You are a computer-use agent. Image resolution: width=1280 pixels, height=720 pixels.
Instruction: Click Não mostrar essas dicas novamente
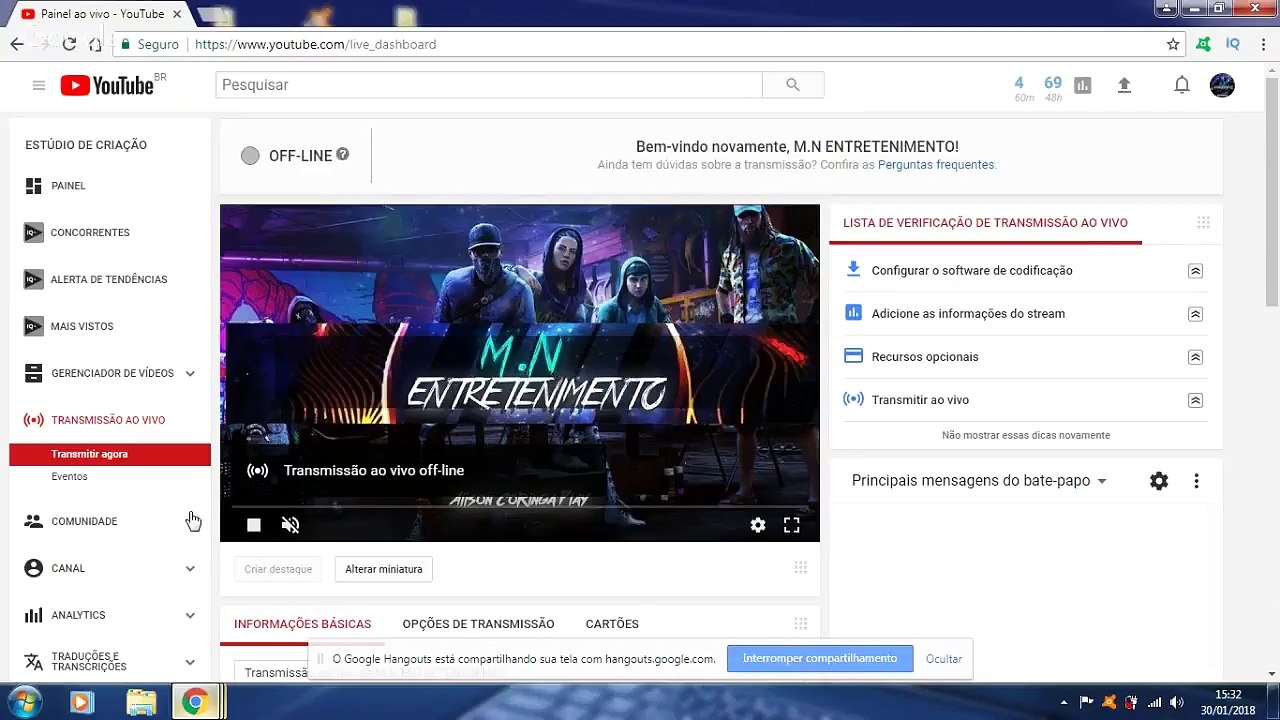(1026, 435)
